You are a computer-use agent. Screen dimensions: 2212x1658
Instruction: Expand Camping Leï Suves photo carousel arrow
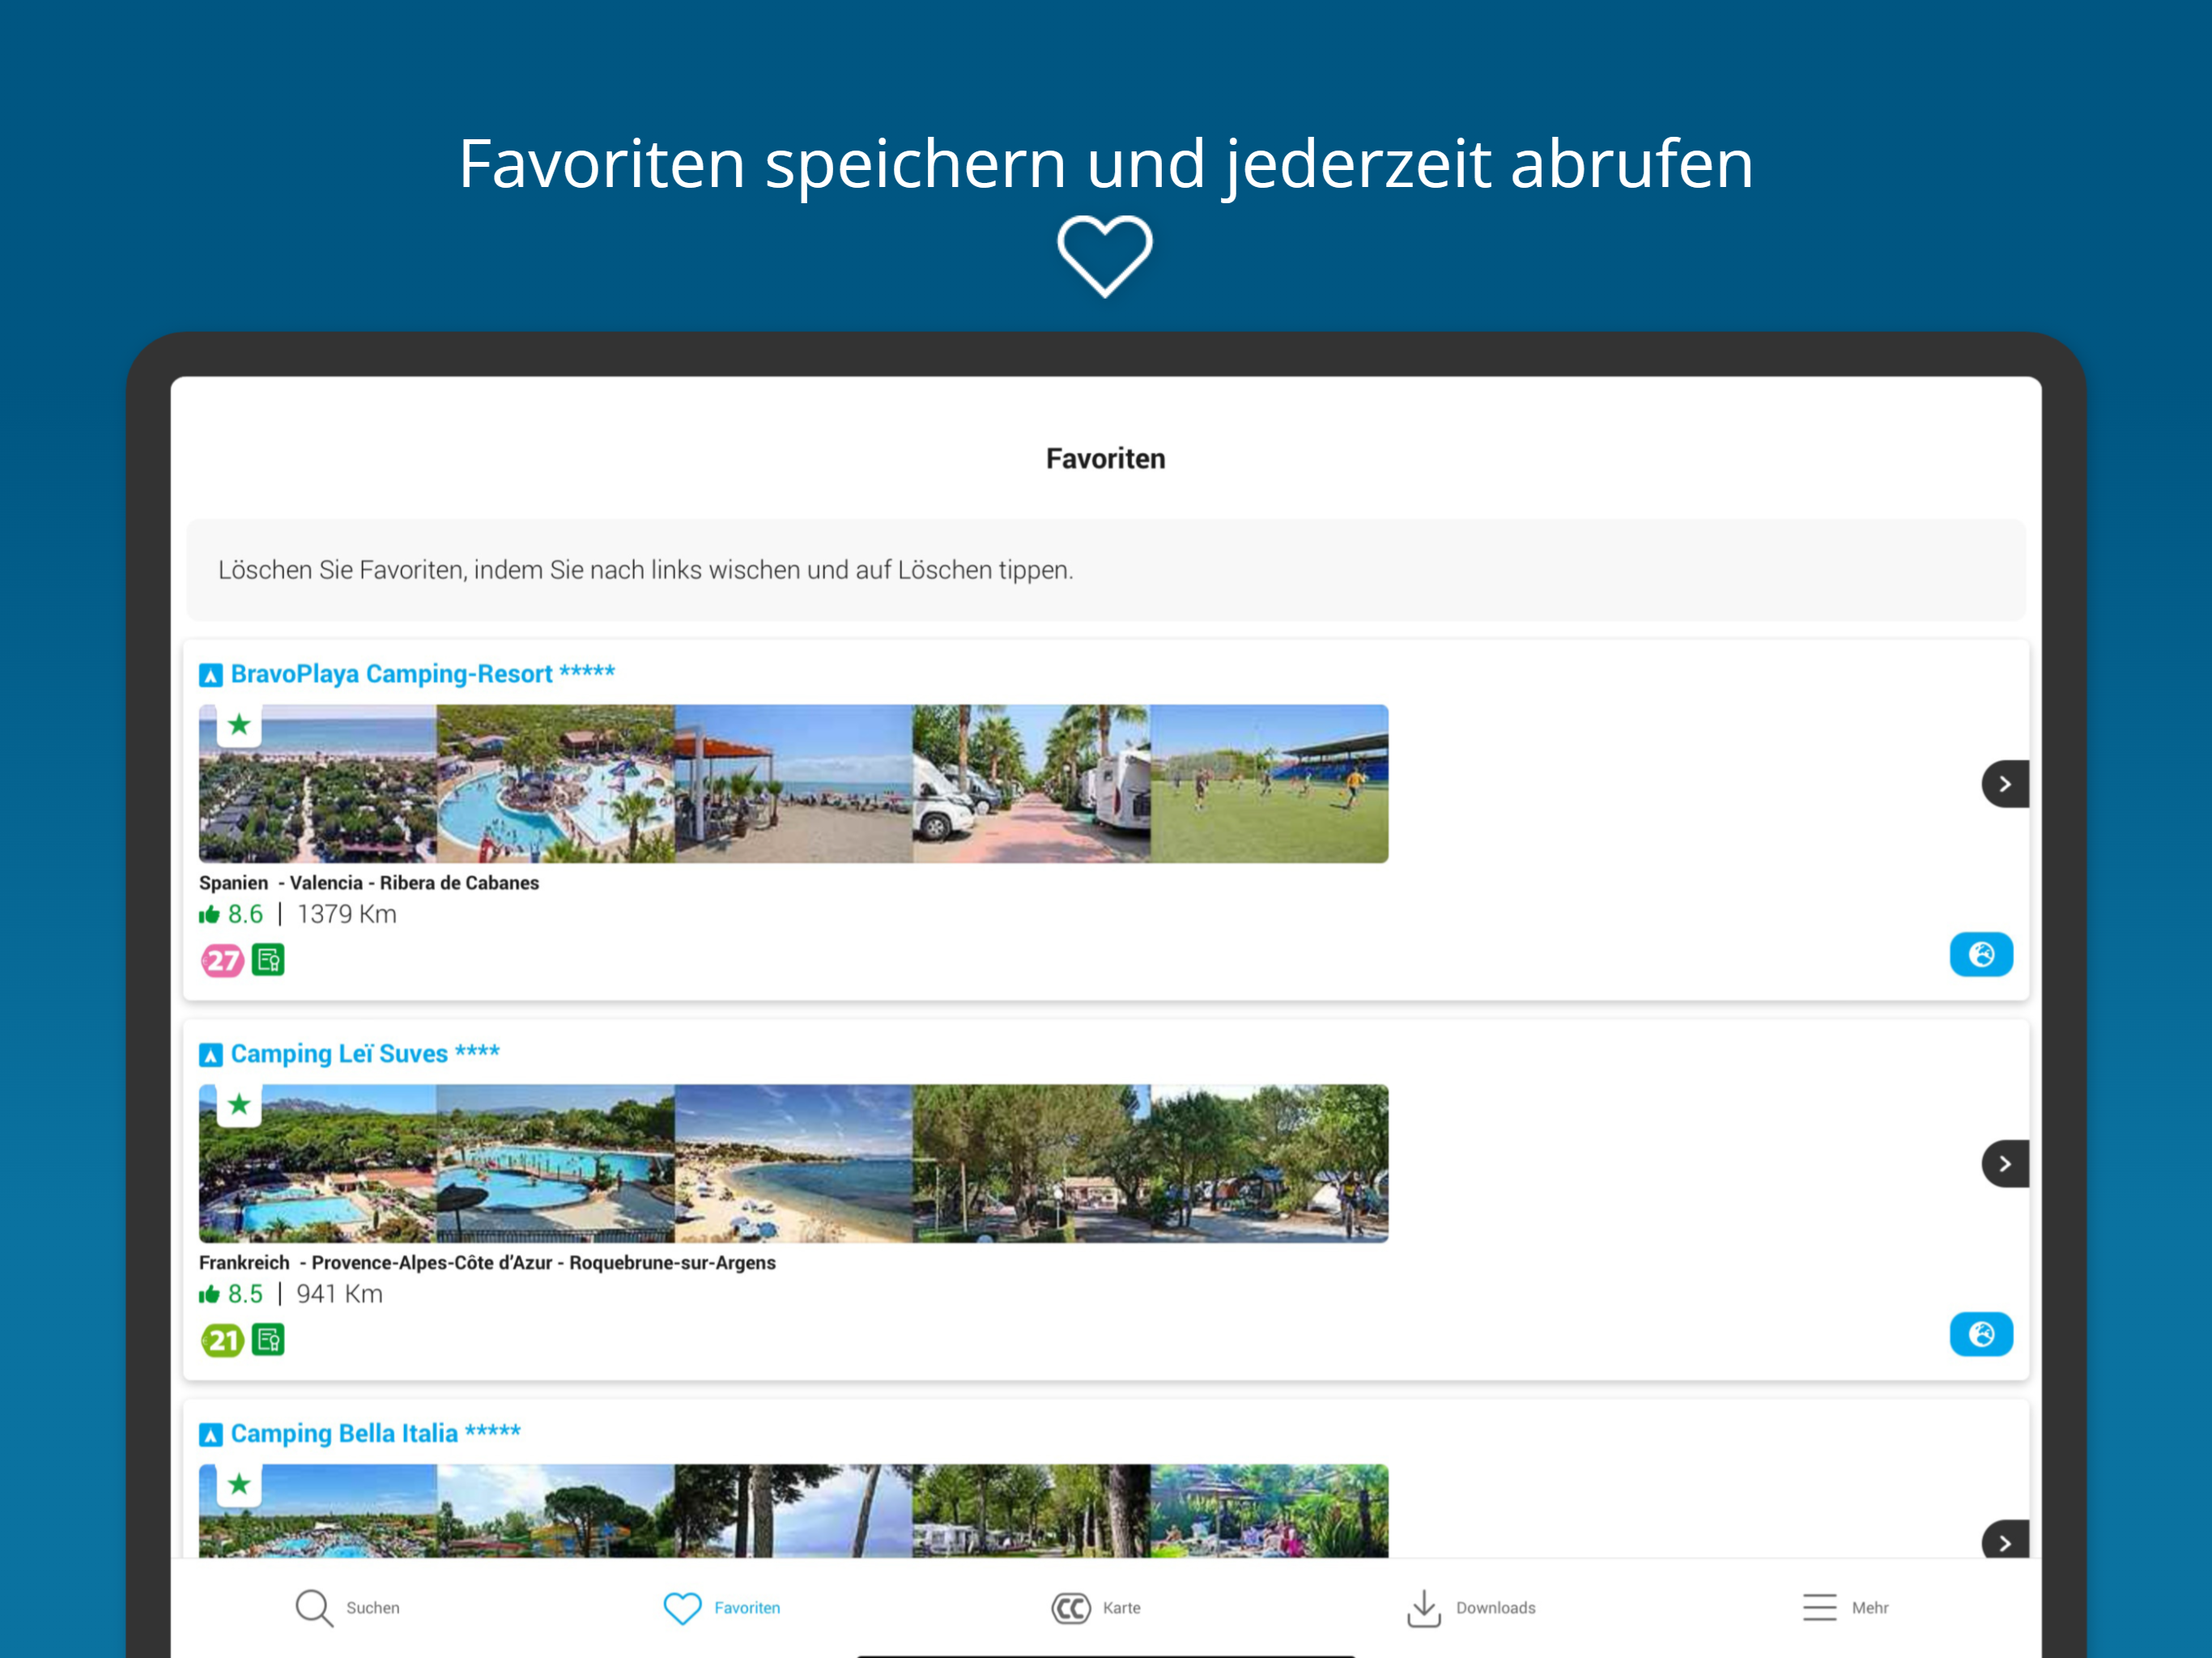[2004, 1163]
